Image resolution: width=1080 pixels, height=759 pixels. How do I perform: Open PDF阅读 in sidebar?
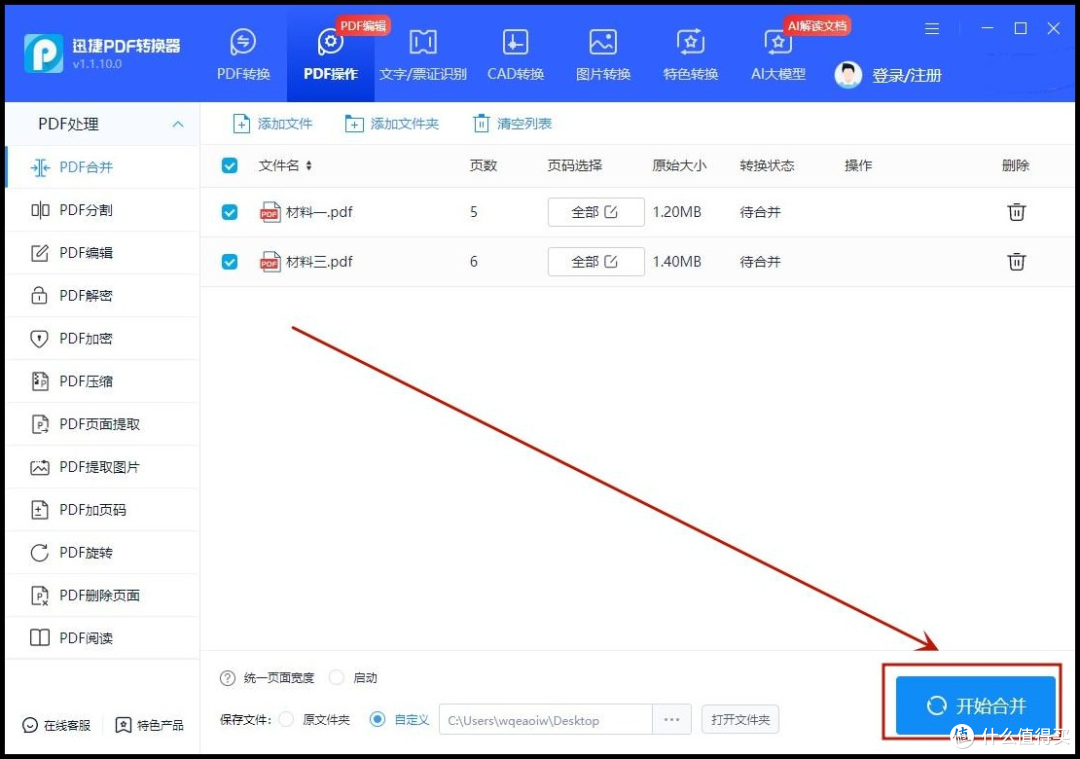(102, 638)
